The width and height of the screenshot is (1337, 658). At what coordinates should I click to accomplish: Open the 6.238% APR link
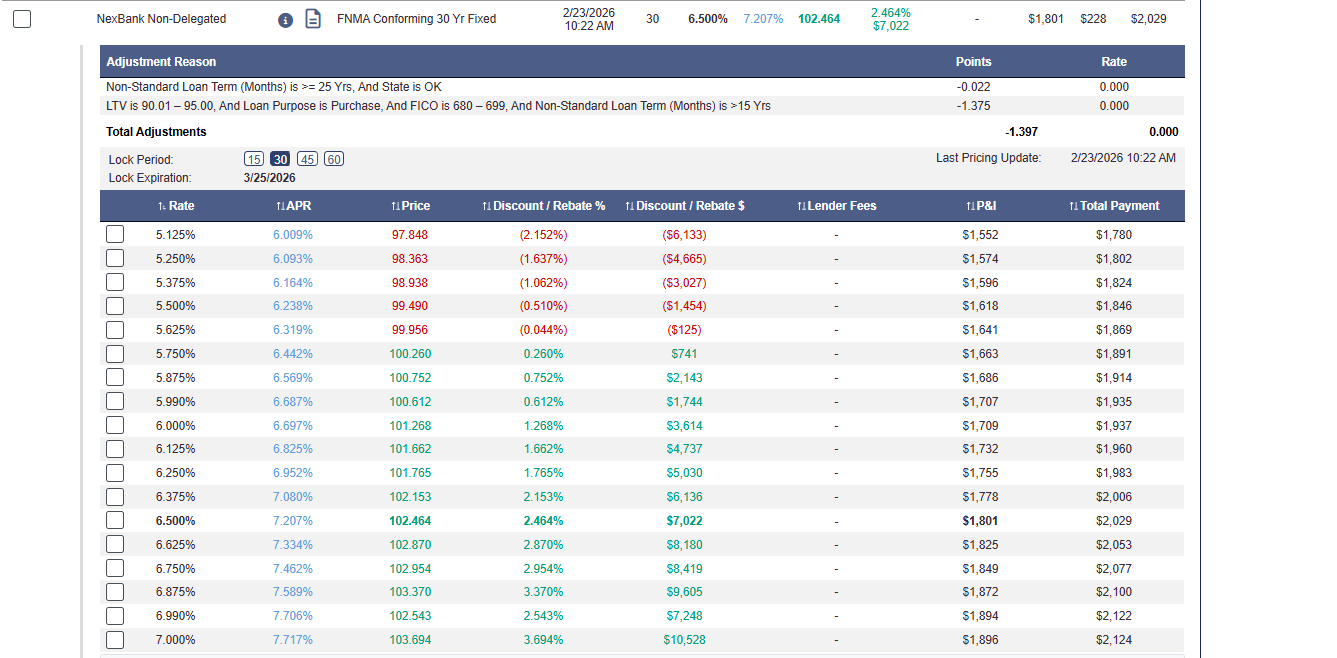(293, 306)
